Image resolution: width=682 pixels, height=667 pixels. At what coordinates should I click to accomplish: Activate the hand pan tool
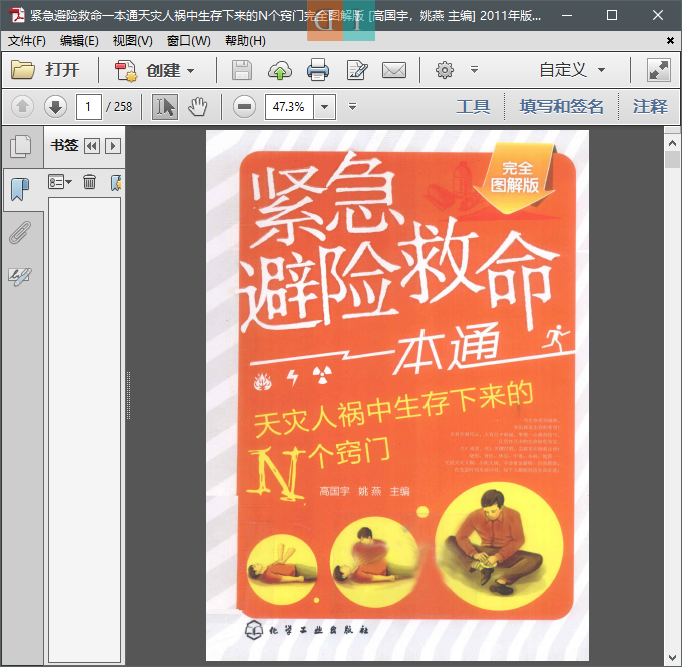(197, 107)
